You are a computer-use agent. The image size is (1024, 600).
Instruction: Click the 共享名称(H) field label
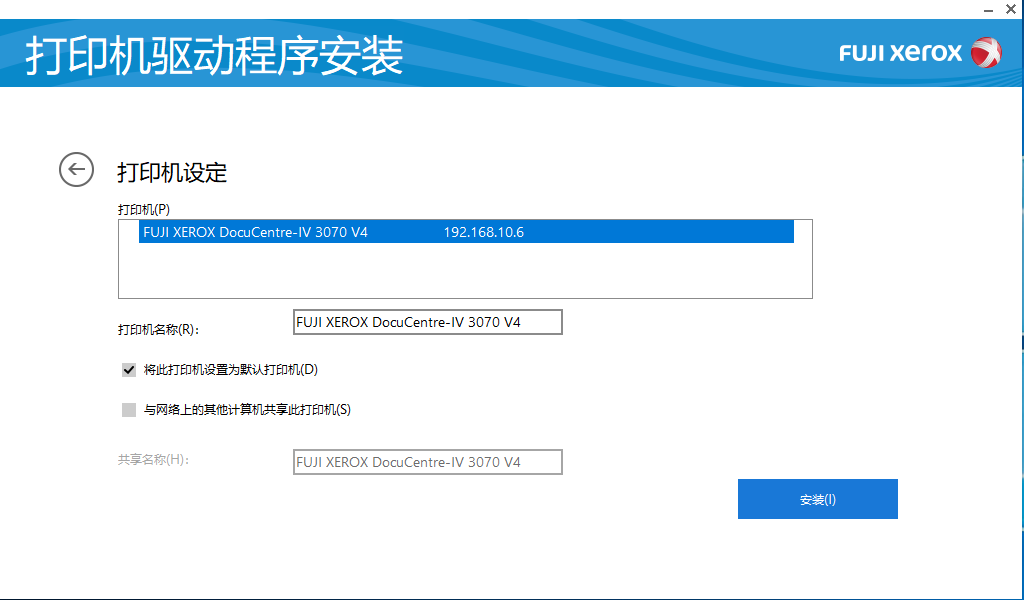click(x=153, y=460)
